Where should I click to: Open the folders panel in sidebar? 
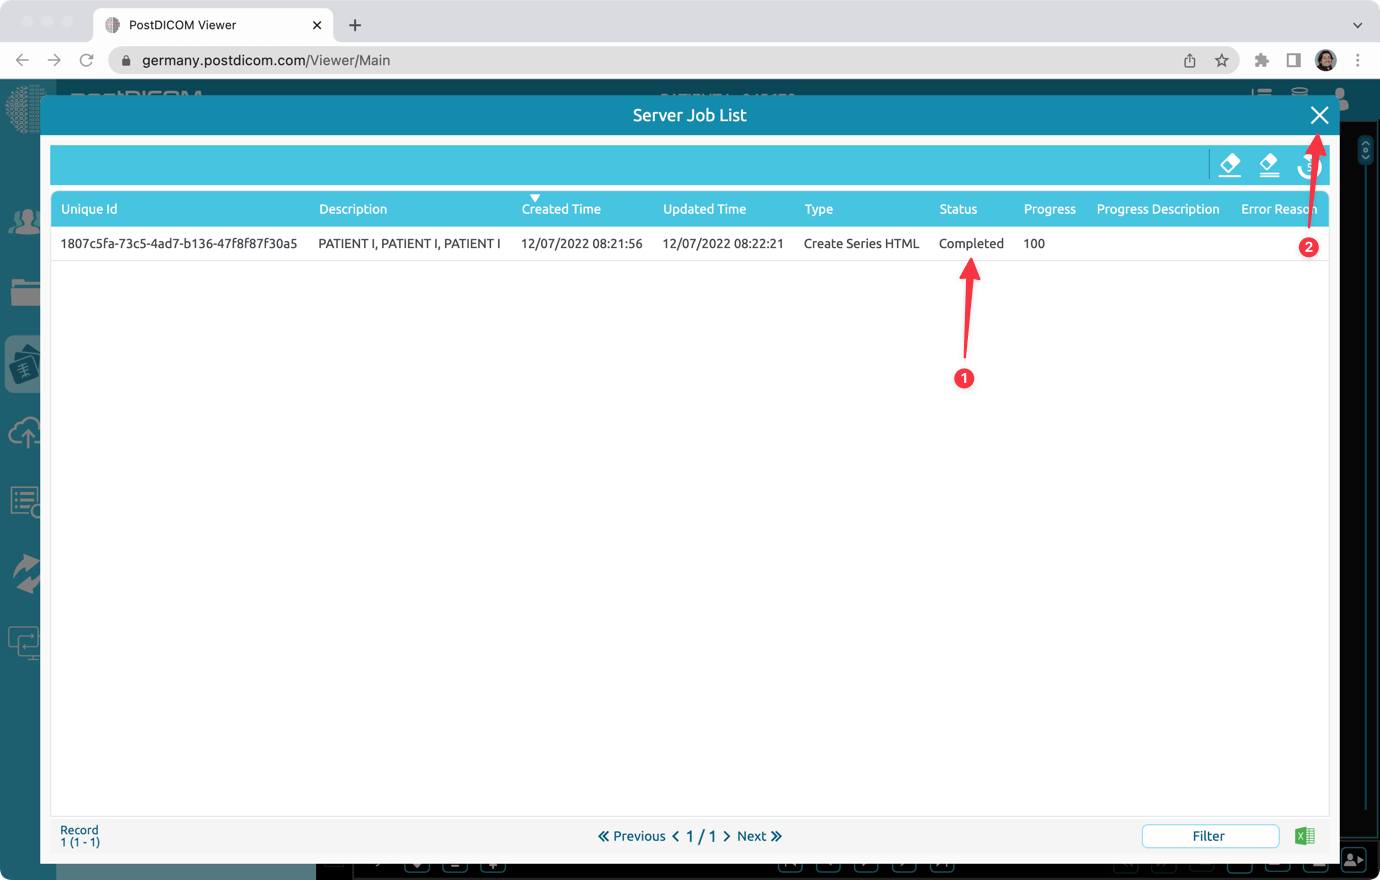[x=22, y=292]
